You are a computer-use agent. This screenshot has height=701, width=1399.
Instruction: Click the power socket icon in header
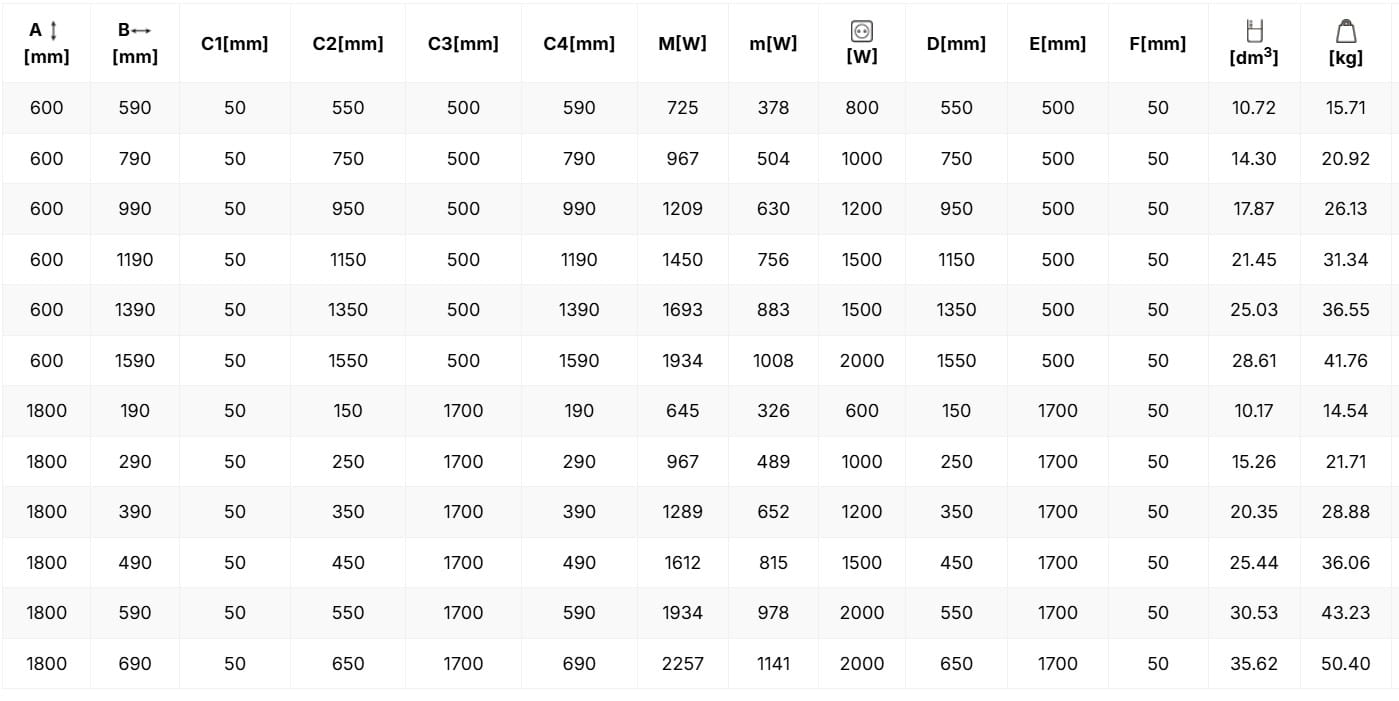pos(861,31)
